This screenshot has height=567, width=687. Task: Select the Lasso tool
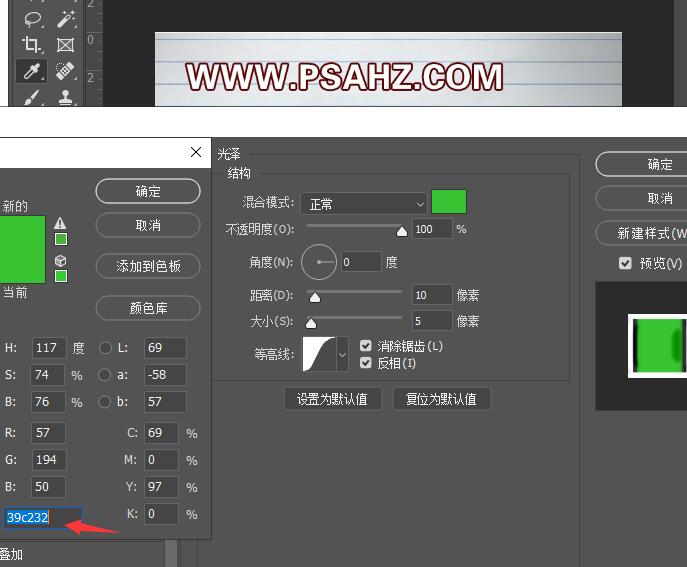pyautogui.click(x=33, y=19)
